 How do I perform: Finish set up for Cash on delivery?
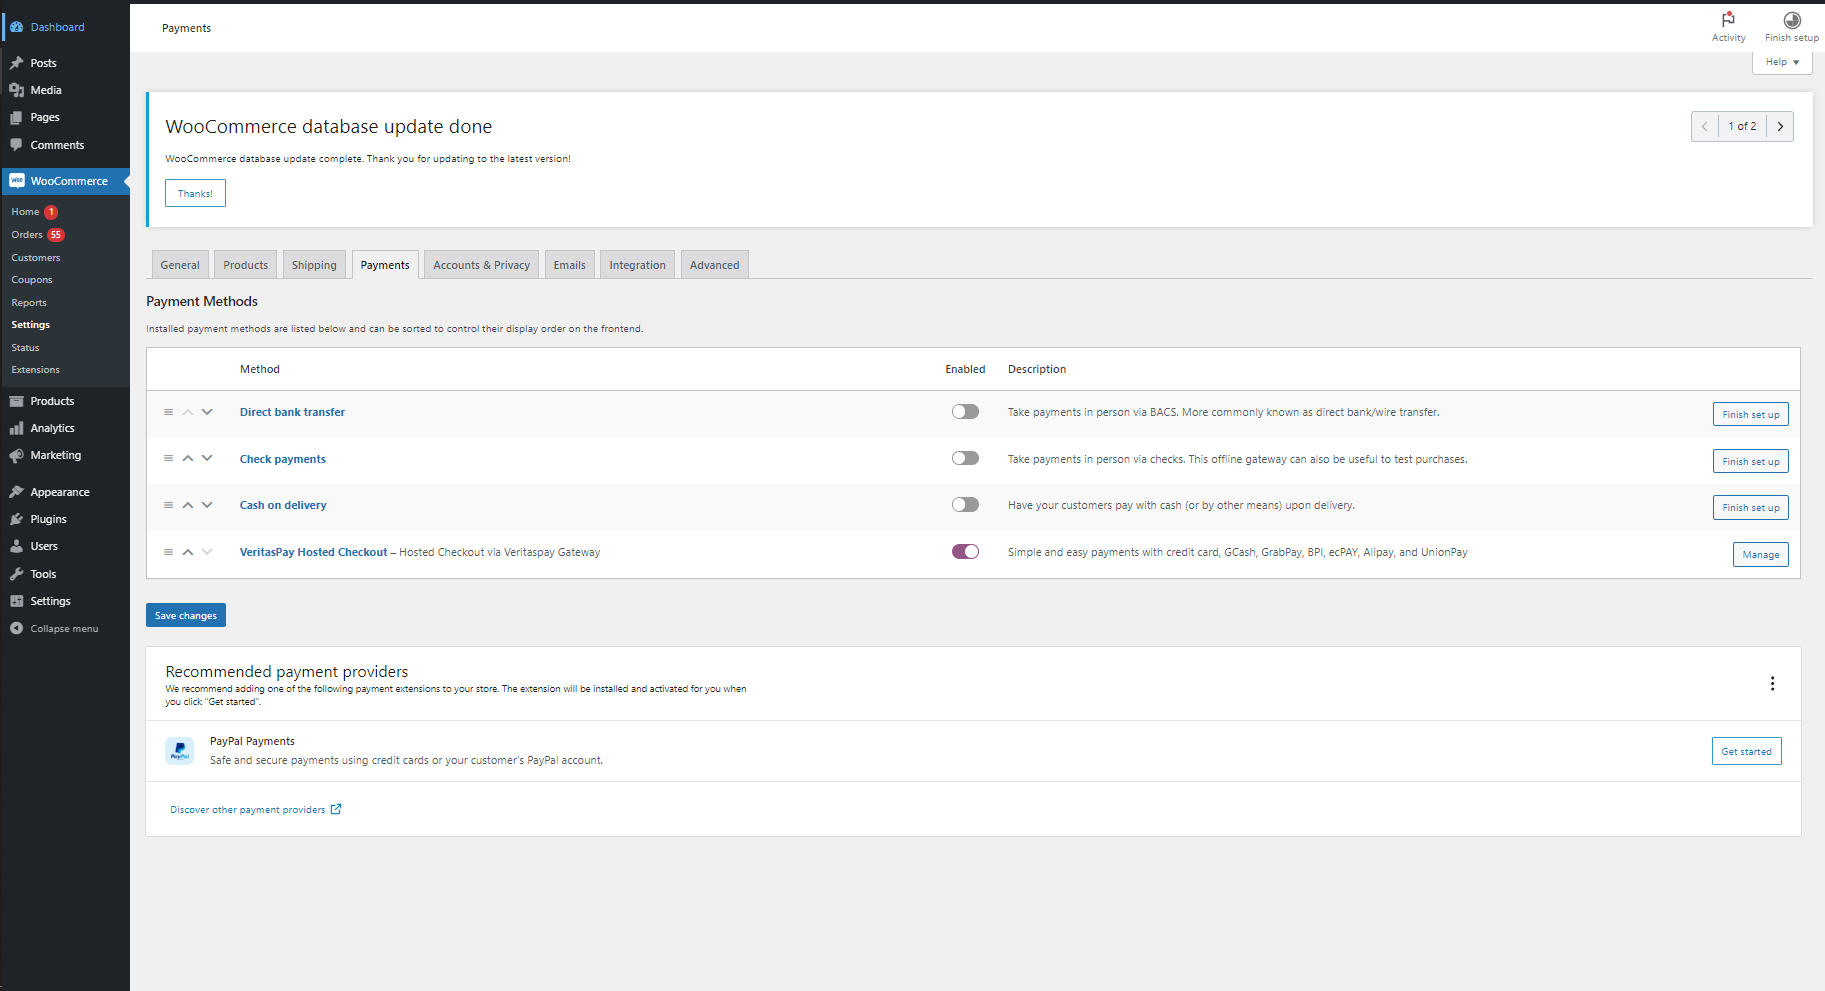point(1750,507)
